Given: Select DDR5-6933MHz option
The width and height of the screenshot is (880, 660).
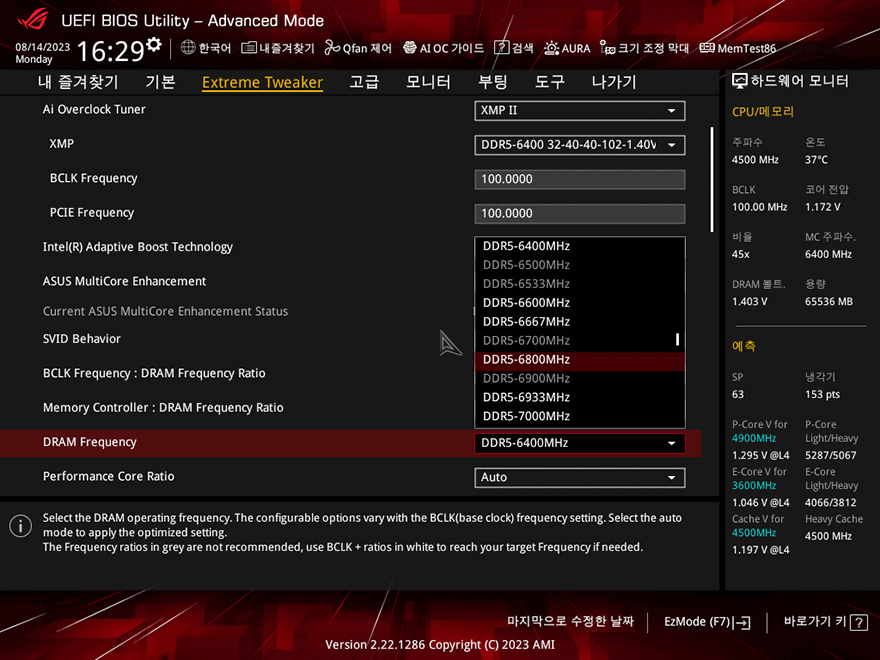Looking at the screenshot, I should coord(580,397).
